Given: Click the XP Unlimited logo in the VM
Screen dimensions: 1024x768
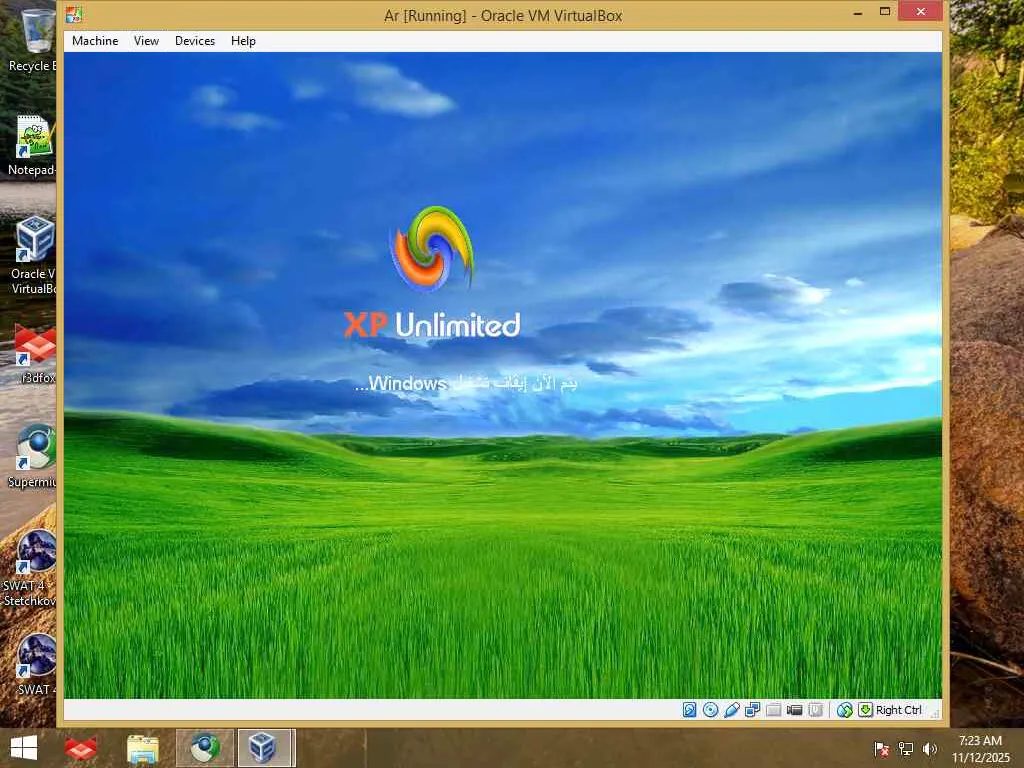Looking at the screenshot, I should (432, 274).
